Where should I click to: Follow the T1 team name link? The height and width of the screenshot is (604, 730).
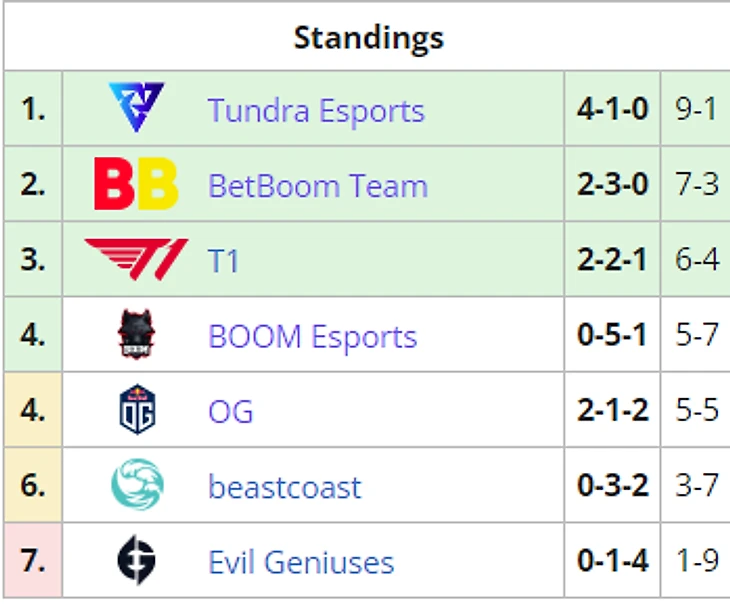click(223, 261)
